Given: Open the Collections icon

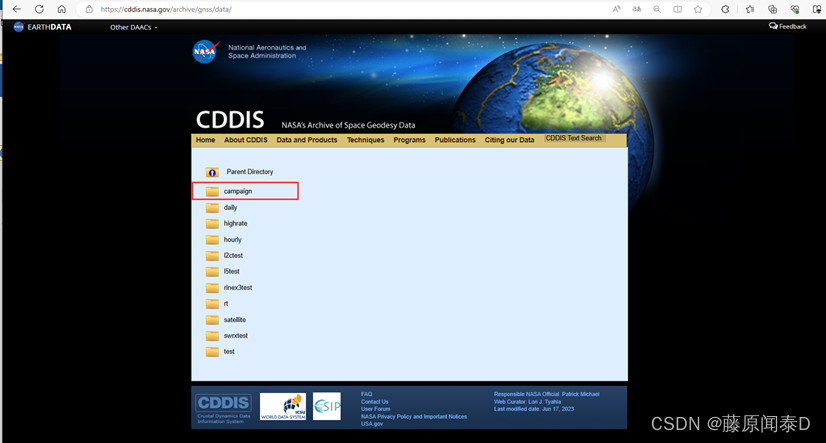Looking at the screenshot, I should [772, 9].
